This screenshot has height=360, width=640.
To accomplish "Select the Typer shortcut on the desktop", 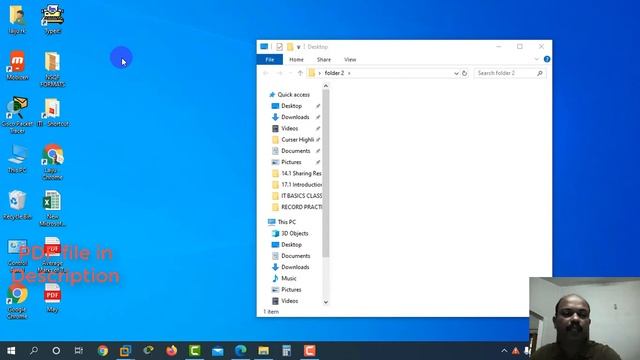I will tap(52, 19).
